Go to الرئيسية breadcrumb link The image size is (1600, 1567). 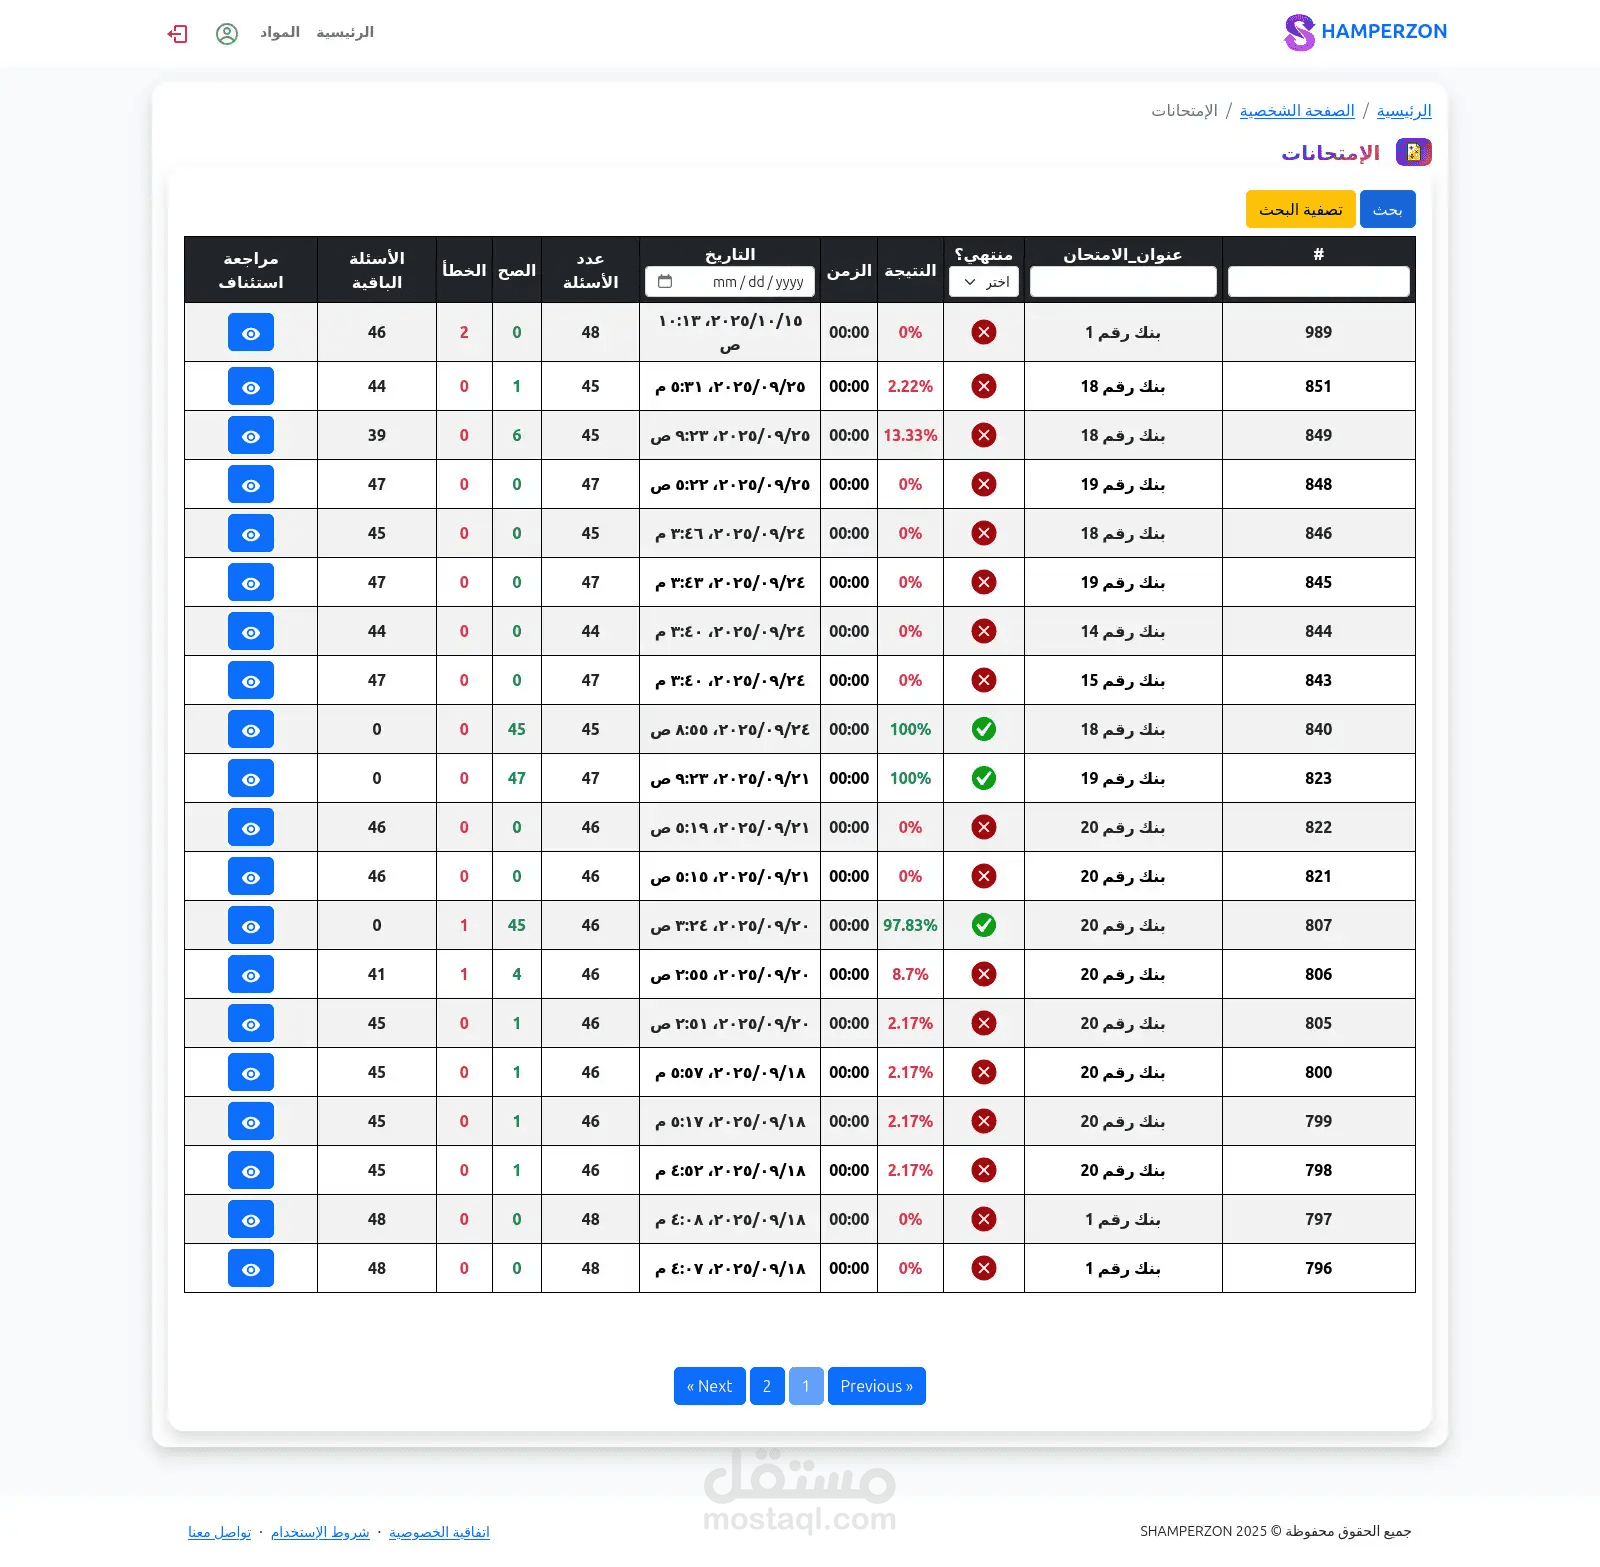coord(1404,110)
